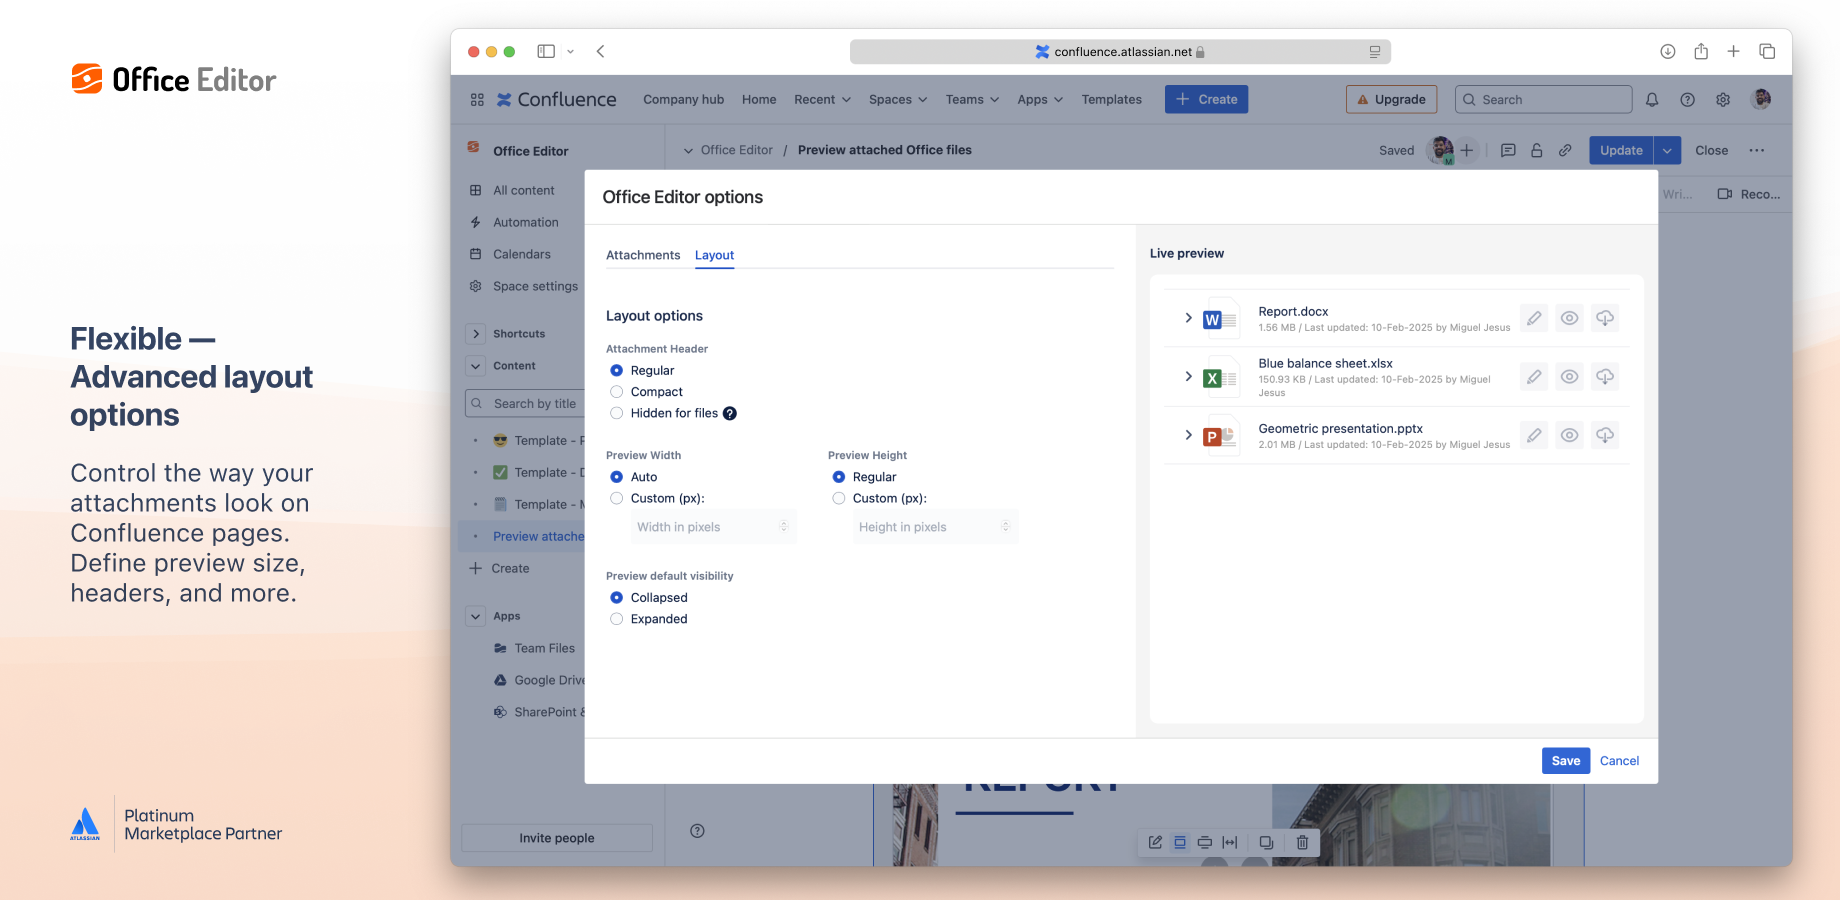
Task: Open the Teams dropdown menu
Action: click(972, 99)
